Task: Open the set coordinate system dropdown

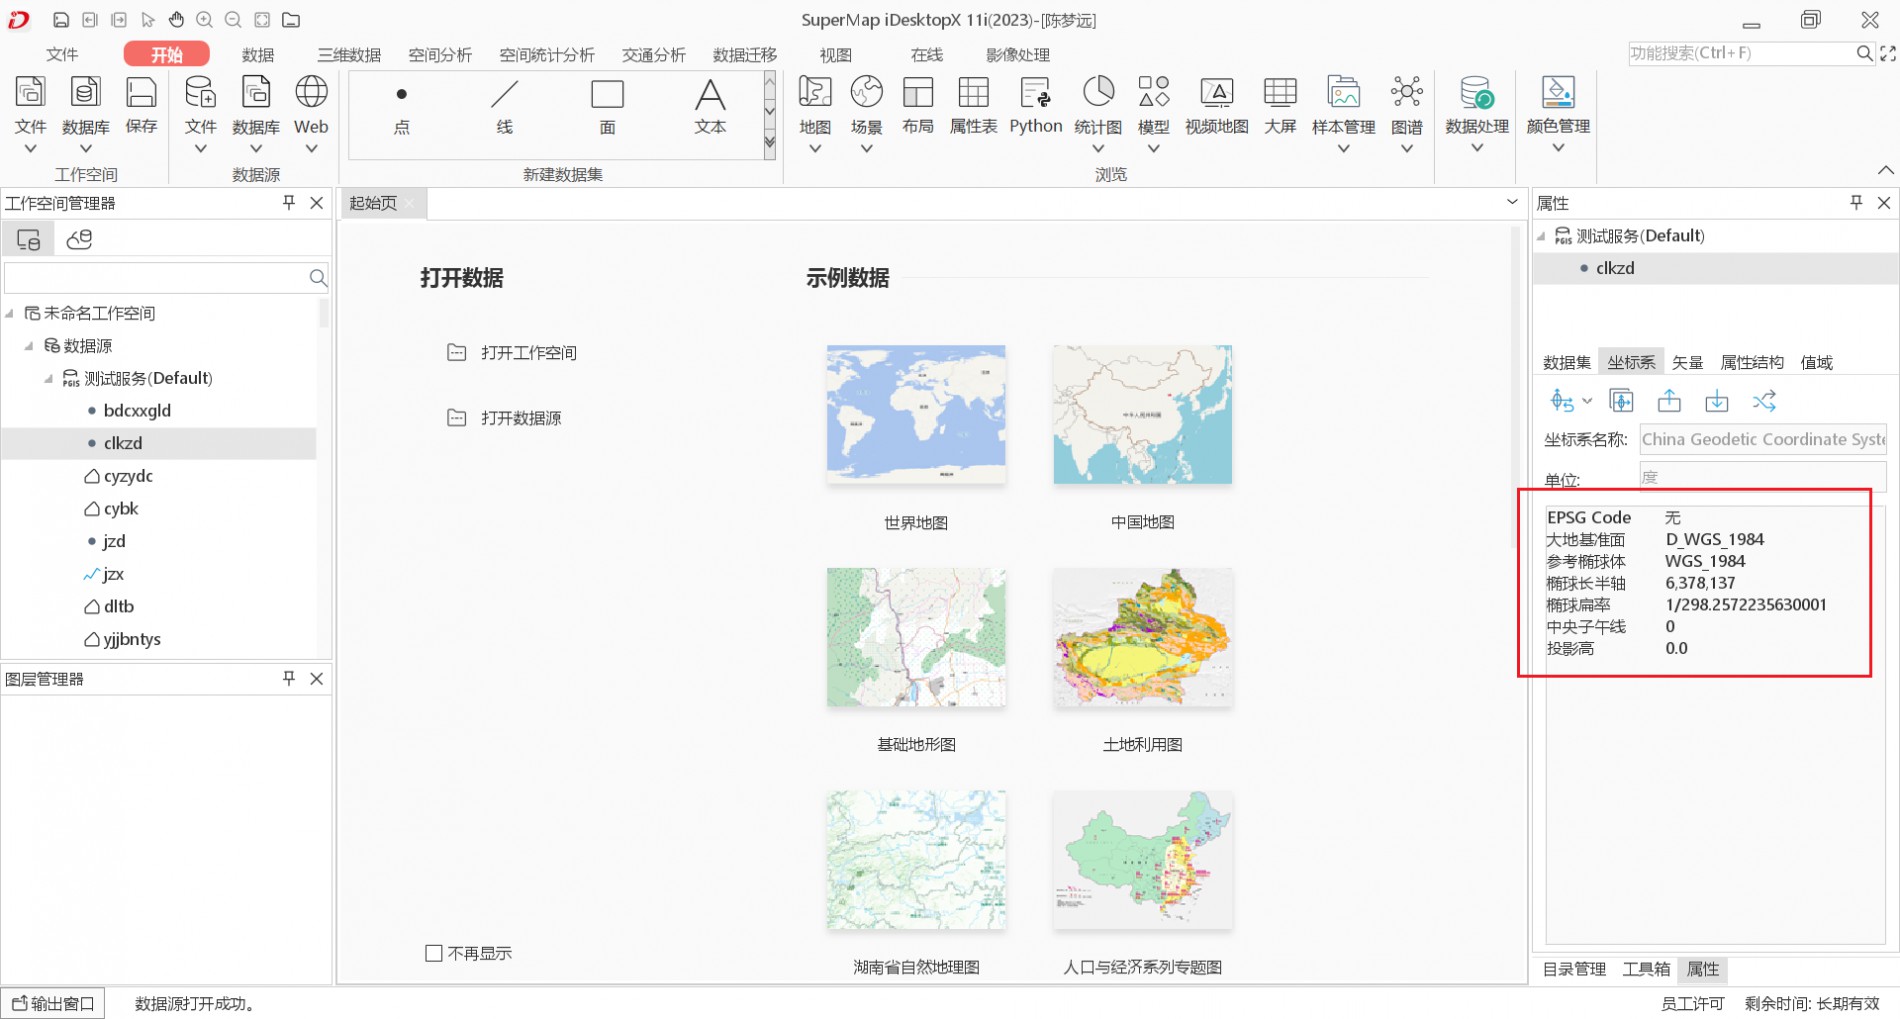Action: [x=1587, y=401]
